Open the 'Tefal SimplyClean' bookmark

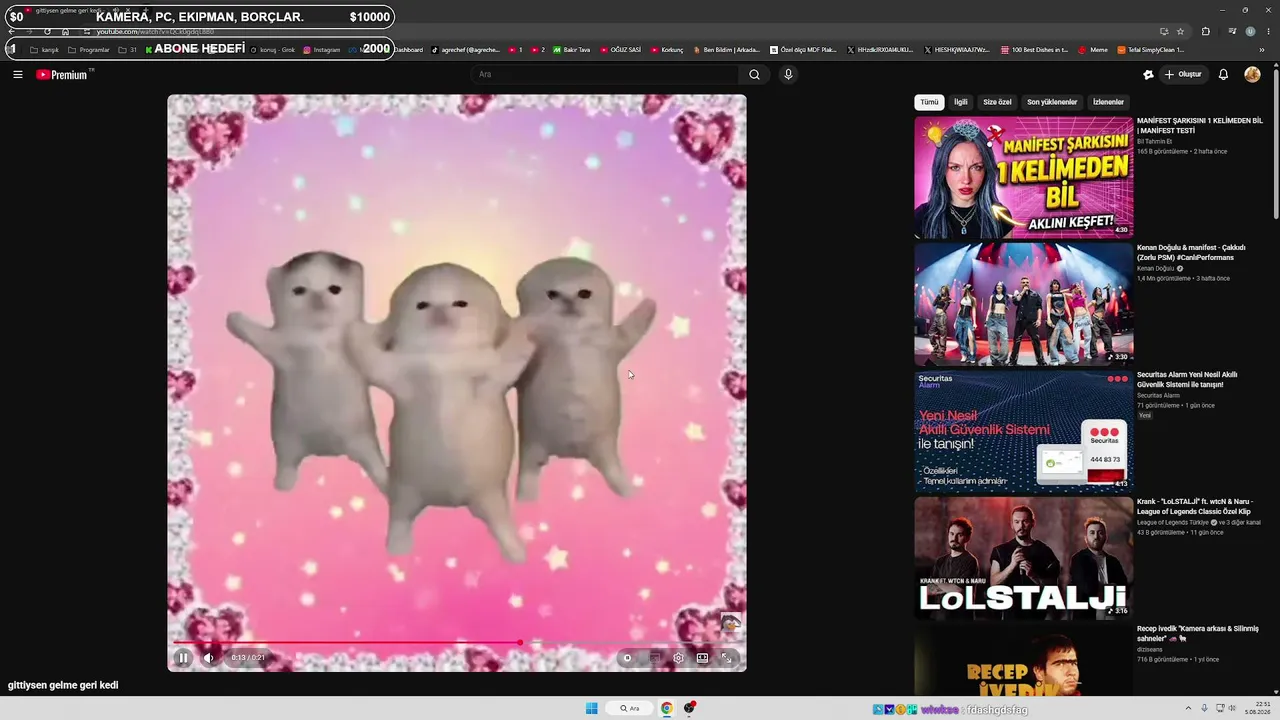click(x=1151, y=49)
